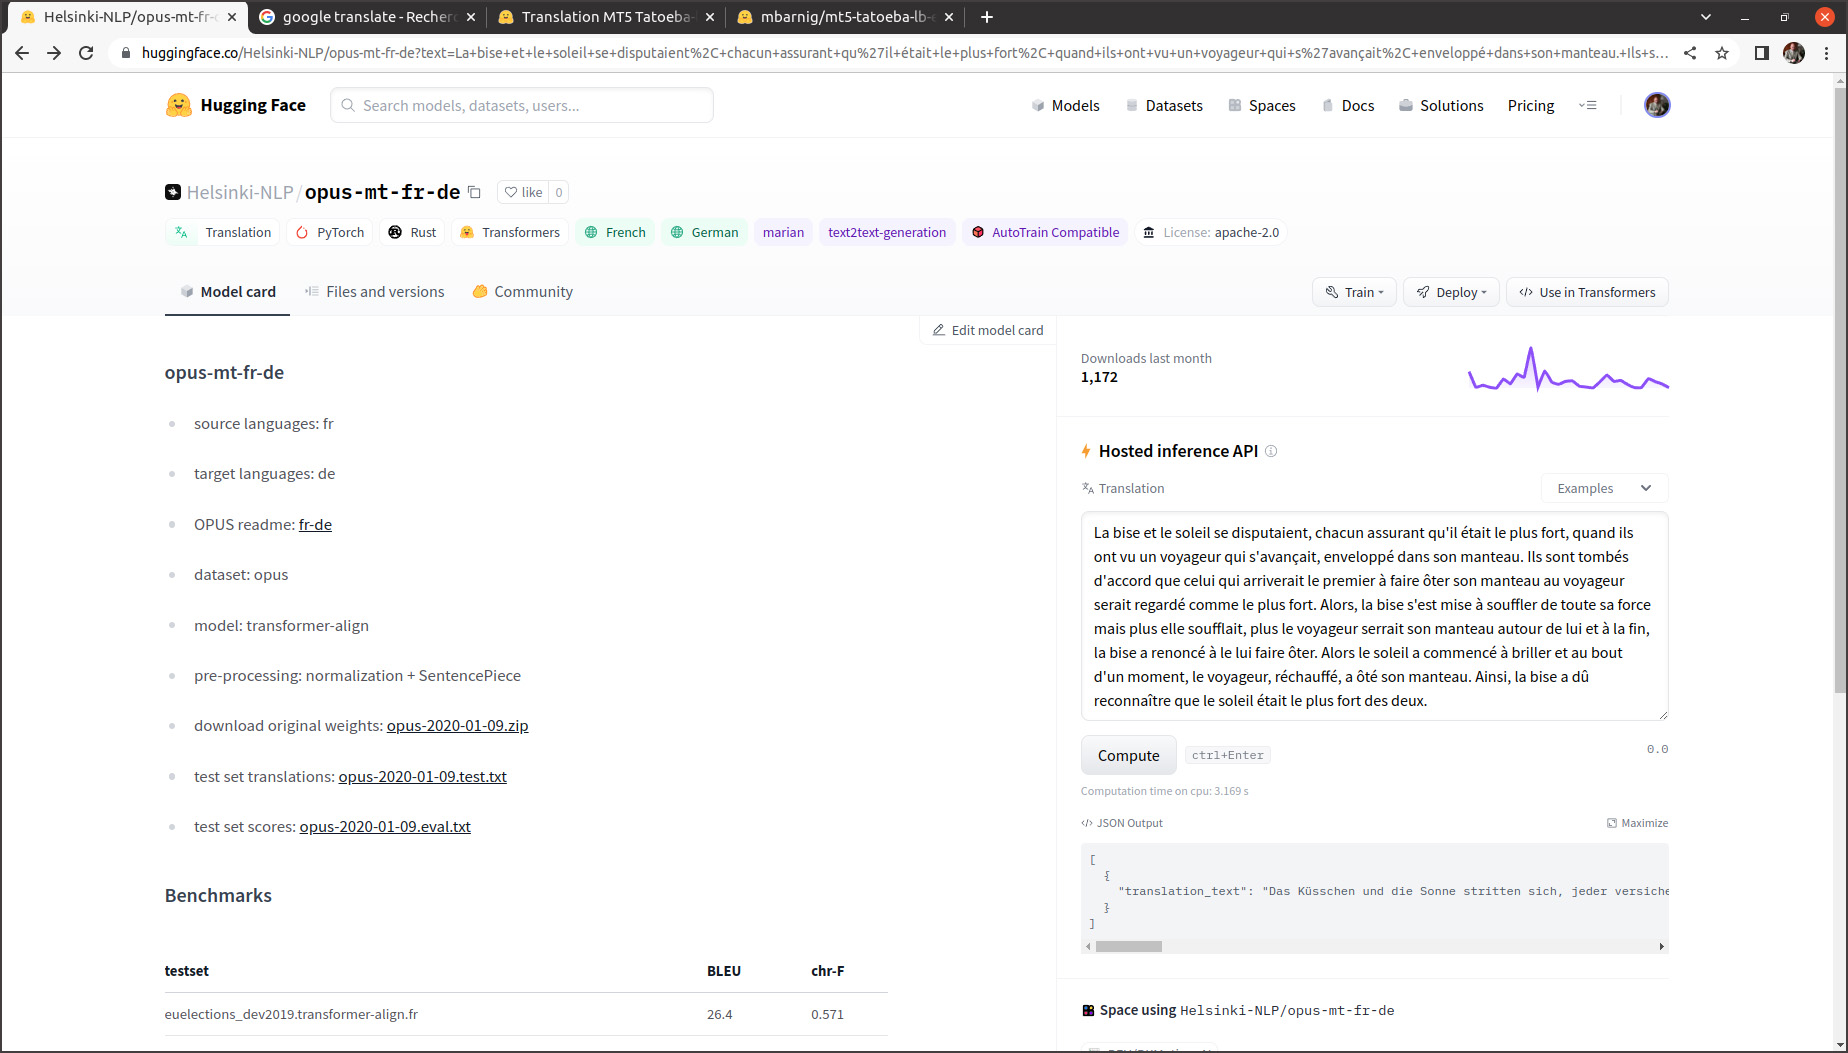1848x1053 pixels.
Task: Open the Community tab
Action: point(523,292)
